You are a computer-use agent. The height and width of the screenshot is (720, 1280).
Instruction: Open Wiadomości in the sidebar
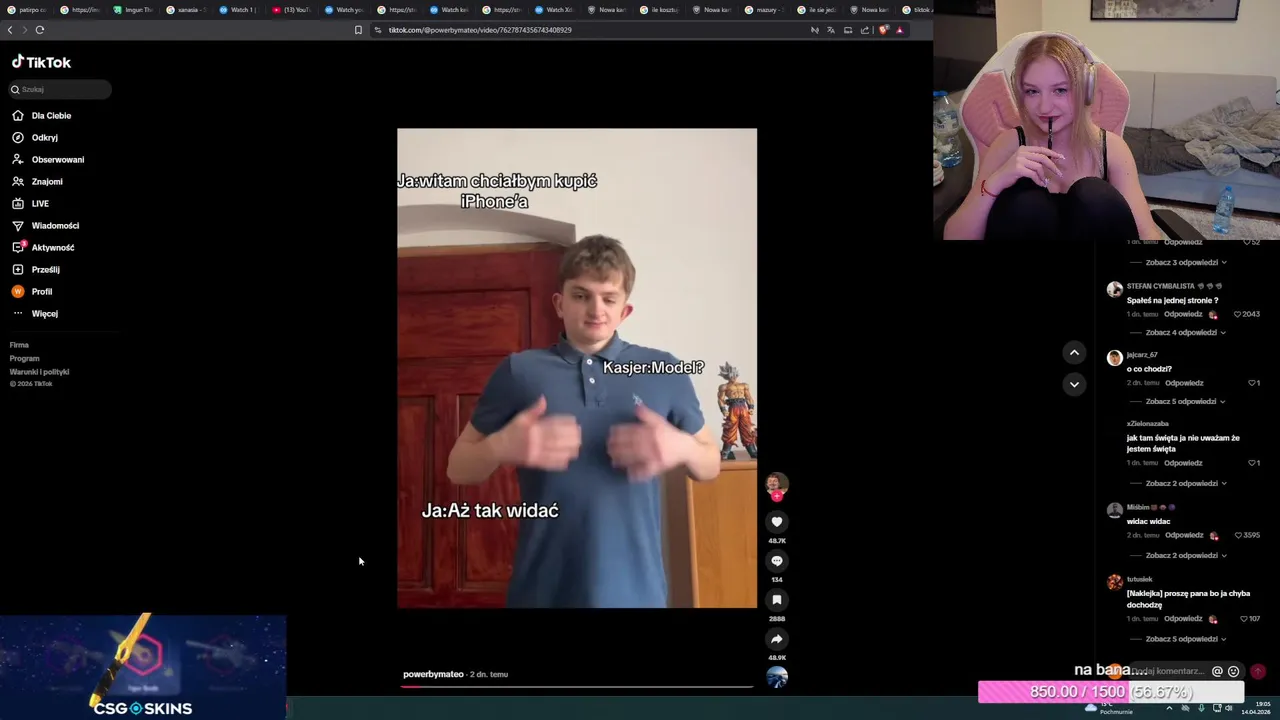(x=45, y=226)
